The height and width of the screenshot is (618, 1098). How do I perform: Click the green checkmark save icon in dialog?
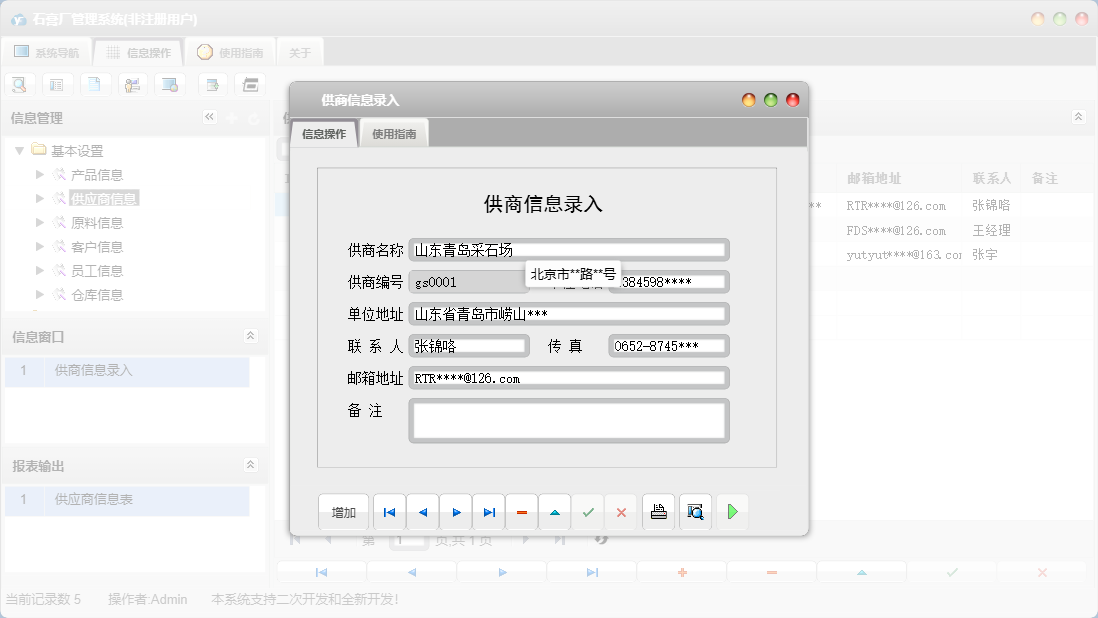[x=588, y=512]
